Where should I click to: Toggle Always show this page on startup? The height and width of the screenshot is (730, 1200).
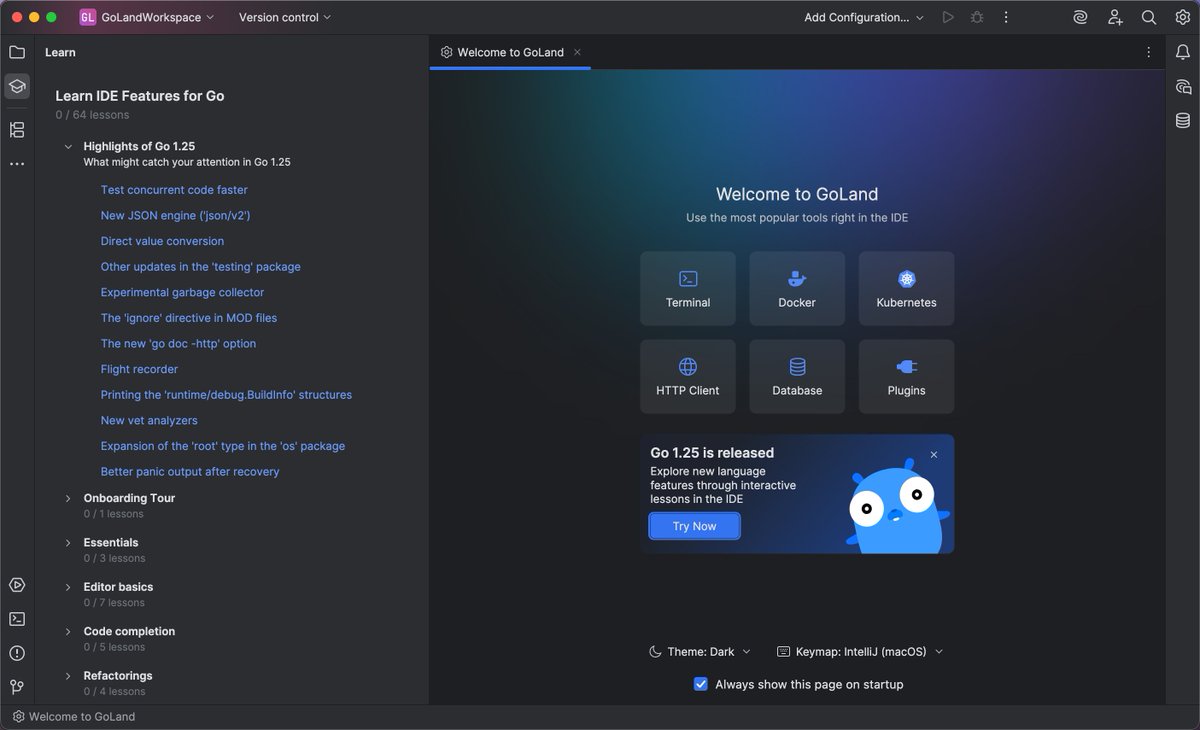(x=701, y=684)
